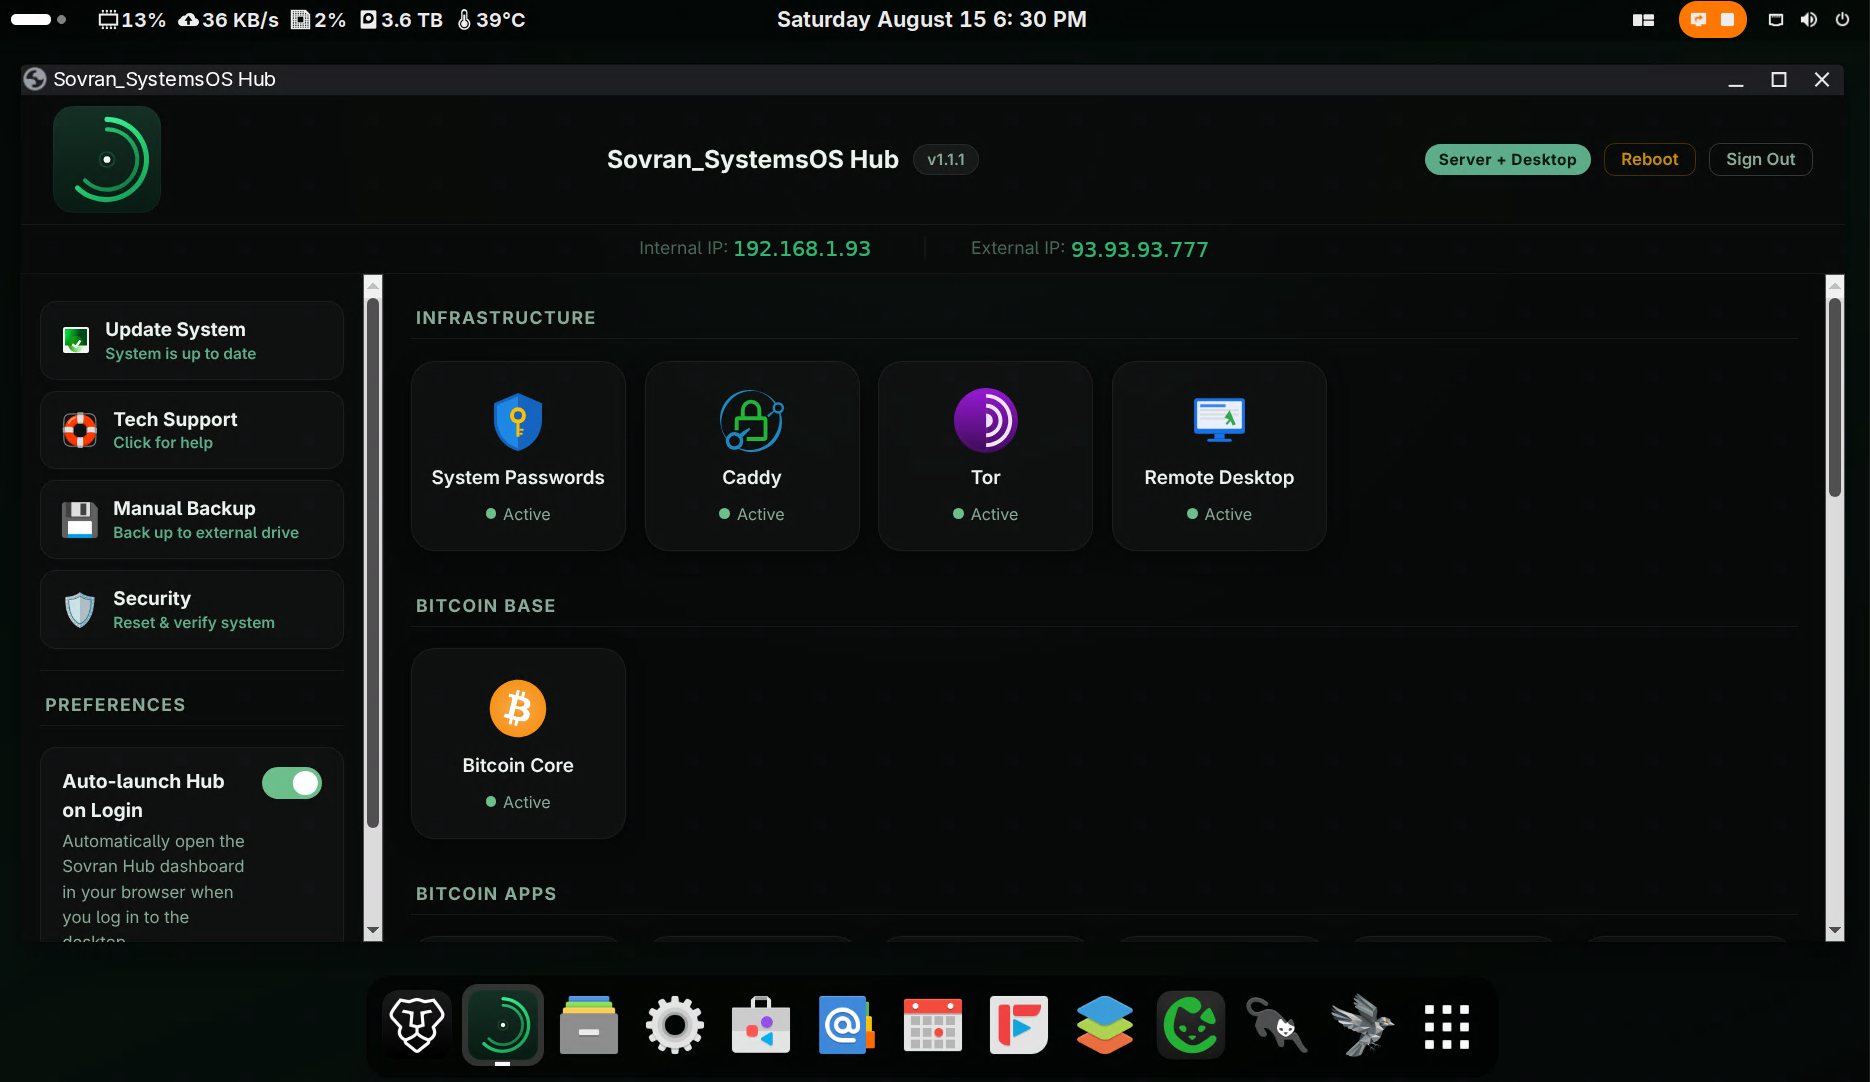The image size is (1870, 1082).
Task: Click the Reboot button
Action: tap(1649, 160)
